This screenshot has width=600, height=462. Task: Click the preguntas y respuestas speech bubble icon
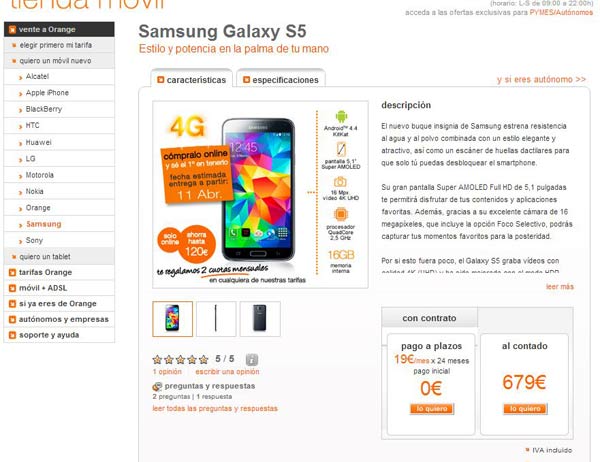[157, 386]
